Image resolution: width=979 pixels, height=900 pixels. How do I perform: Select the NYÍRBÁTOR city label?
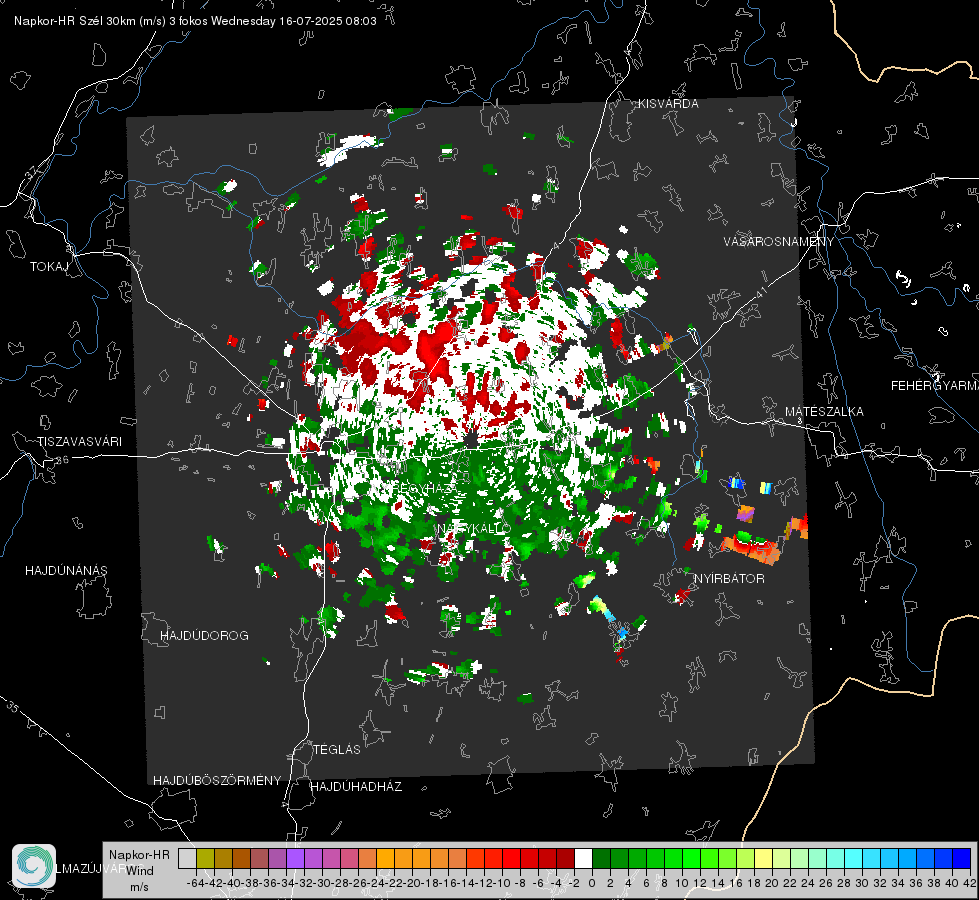(x=729, y=579)
